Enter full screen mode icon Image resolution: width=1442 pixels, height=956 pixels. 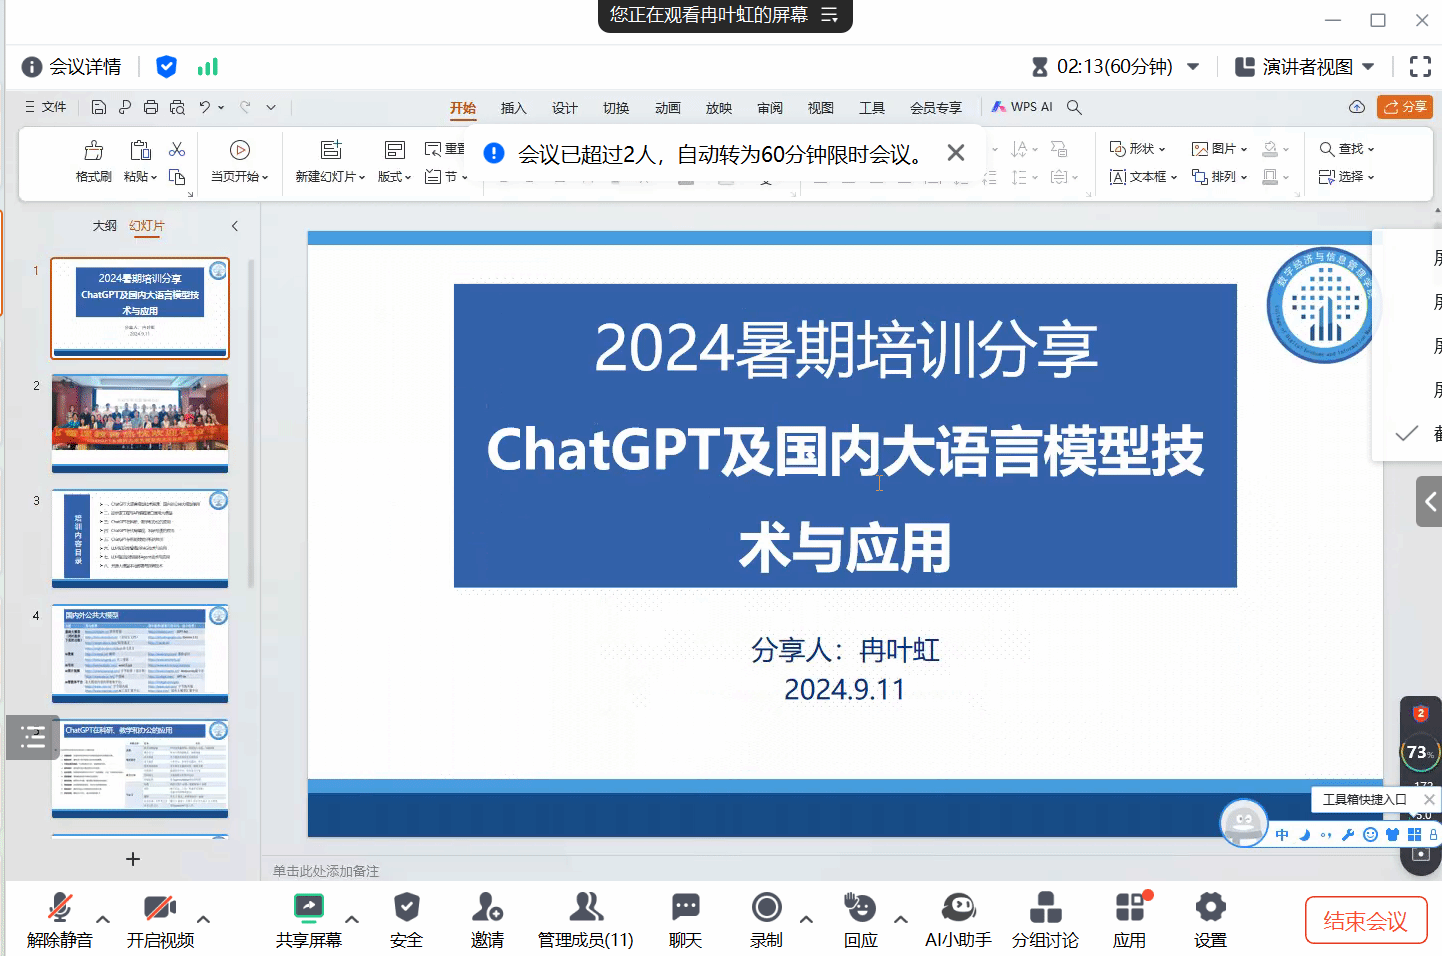[x=1420, y=67]
